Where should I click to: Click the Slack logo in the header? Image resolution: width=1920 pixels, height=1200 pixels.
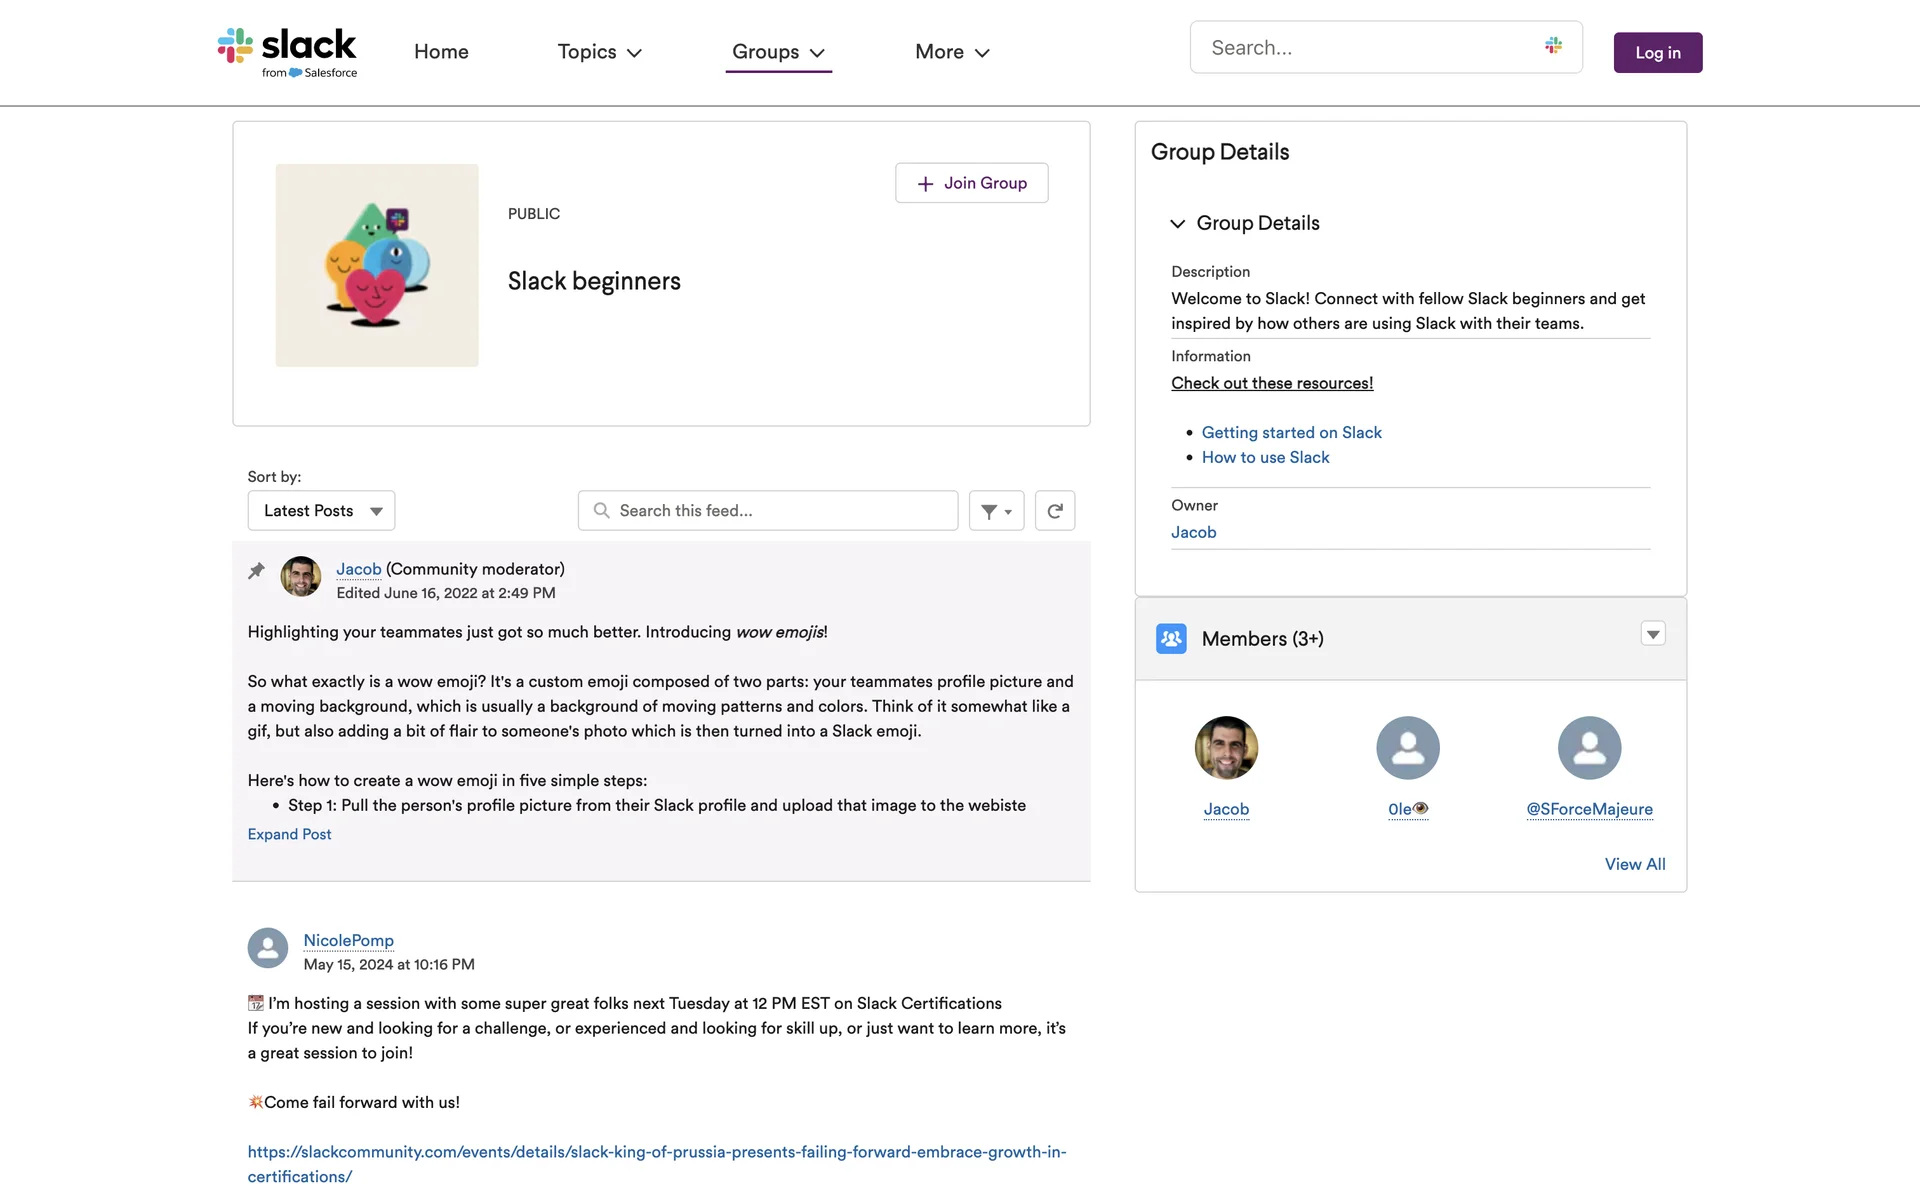[x=287, y=52]
